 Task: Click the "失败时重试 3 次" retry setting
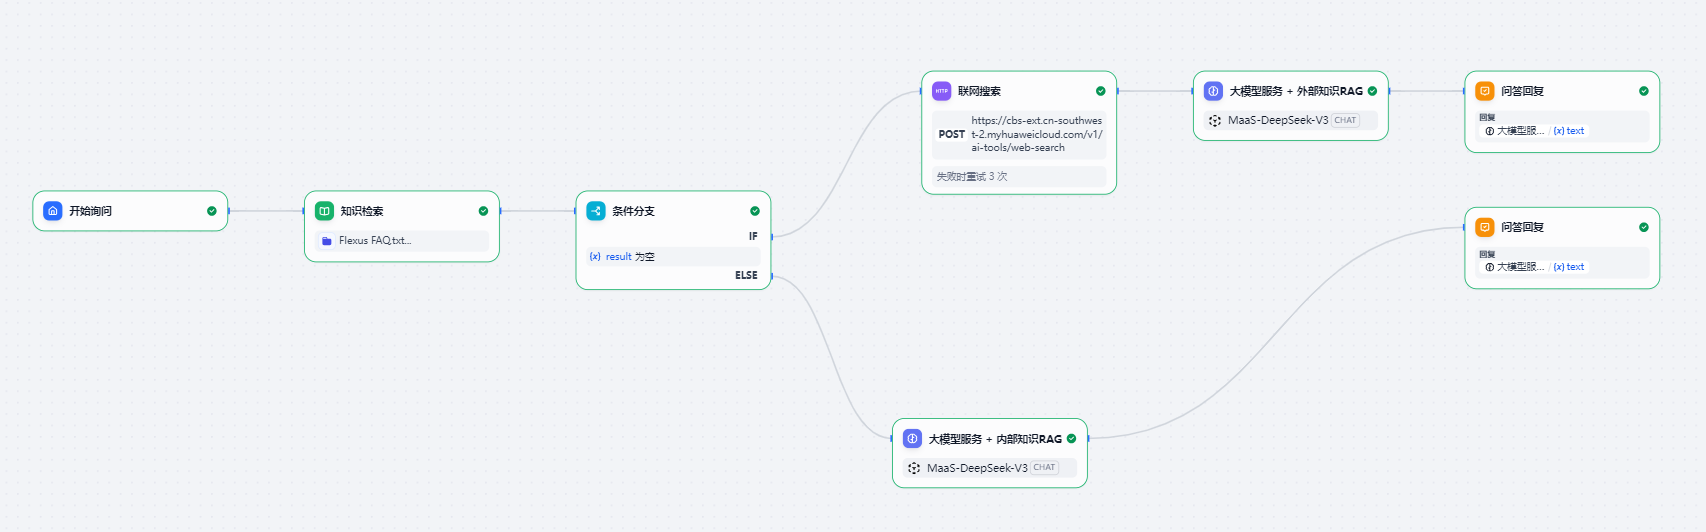(972, 177)
